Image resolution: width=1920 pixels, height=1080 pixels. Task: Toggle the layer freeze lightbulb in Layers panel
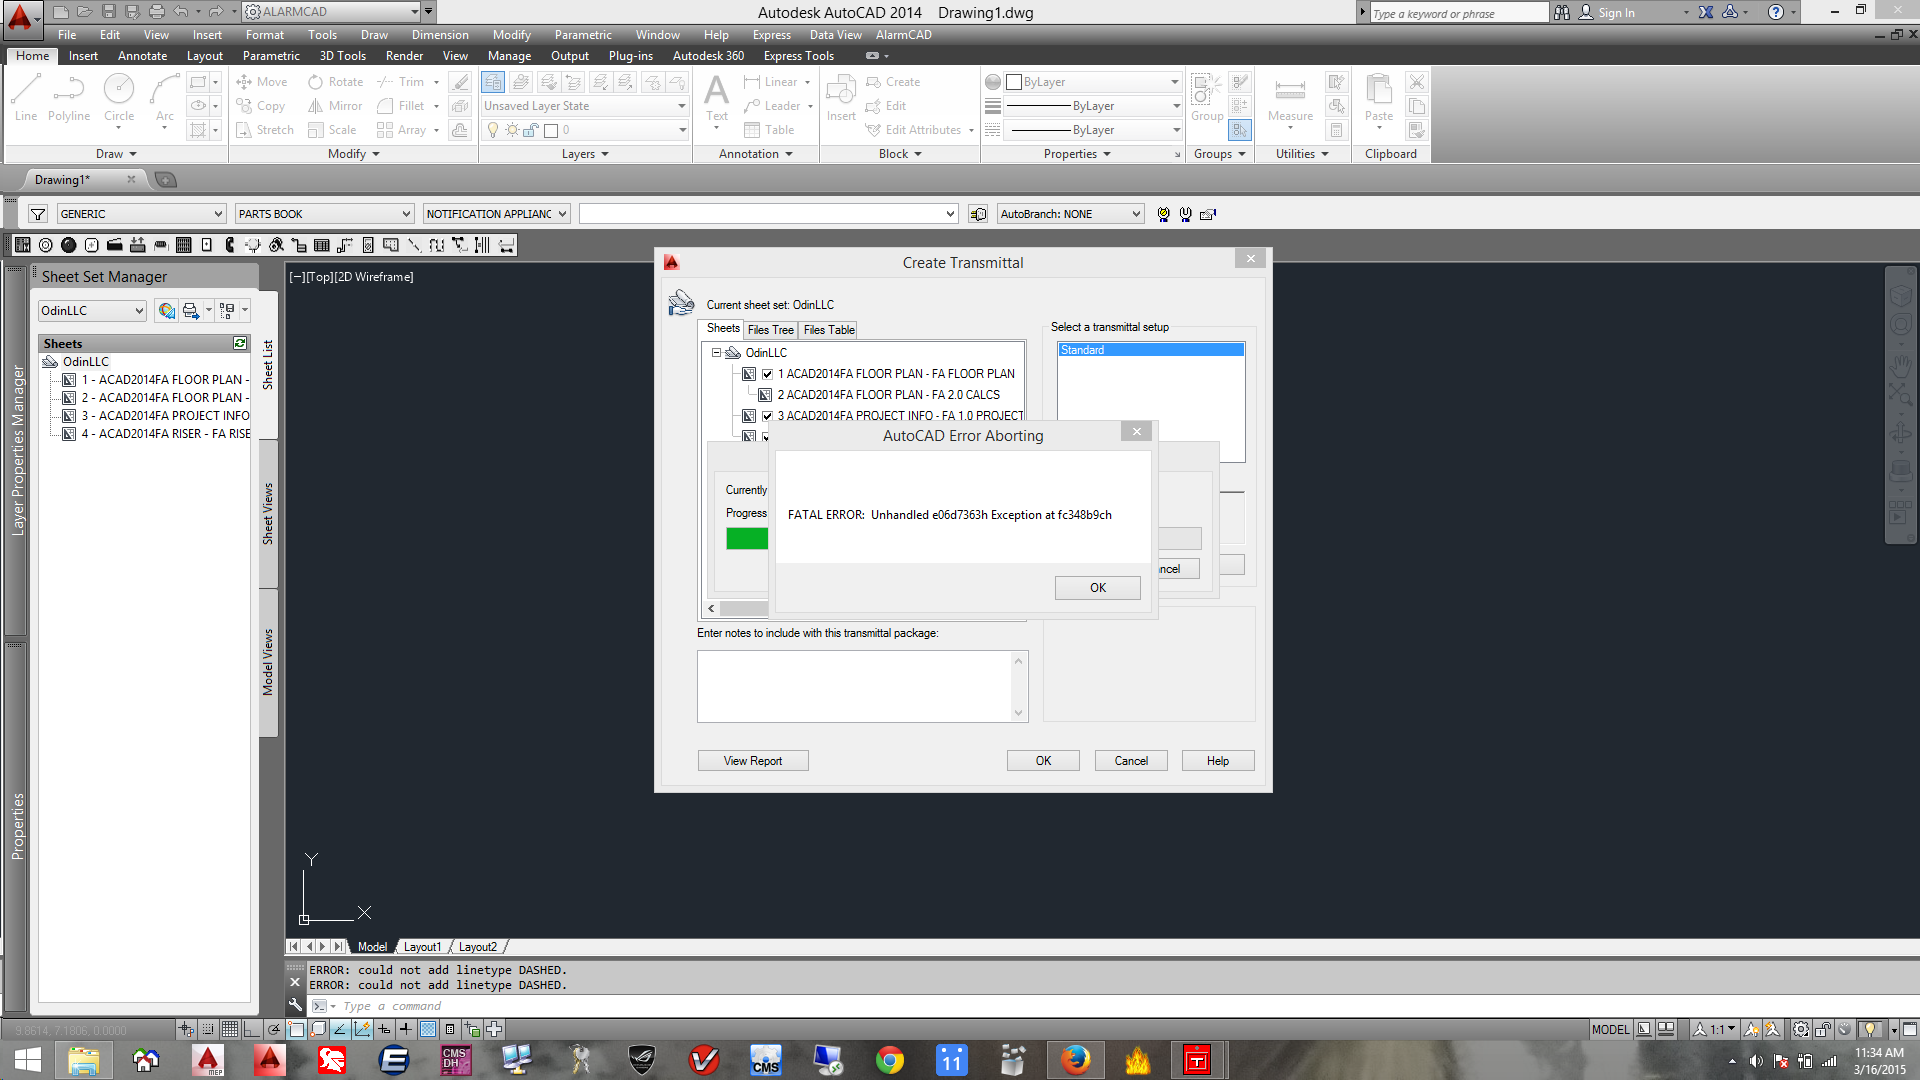pos(492,129)
